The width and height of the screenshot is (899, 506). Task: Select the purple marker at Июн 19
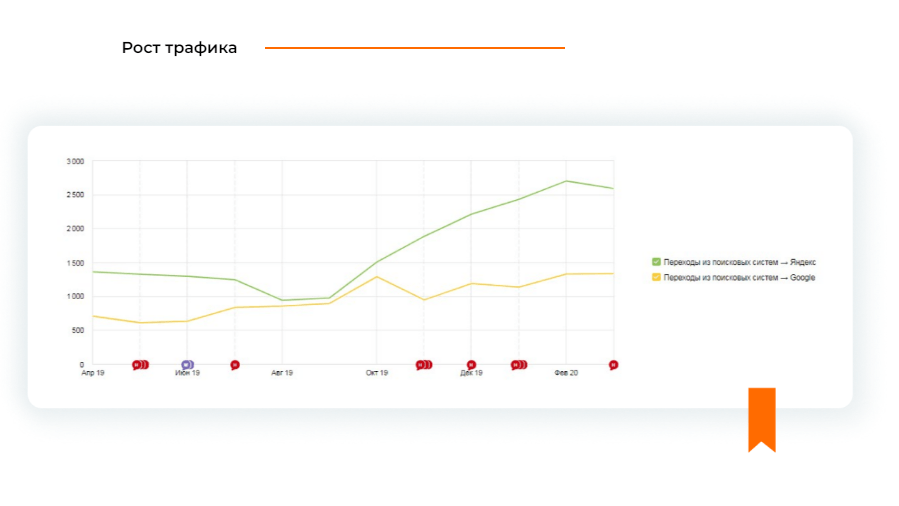point(186,365)
